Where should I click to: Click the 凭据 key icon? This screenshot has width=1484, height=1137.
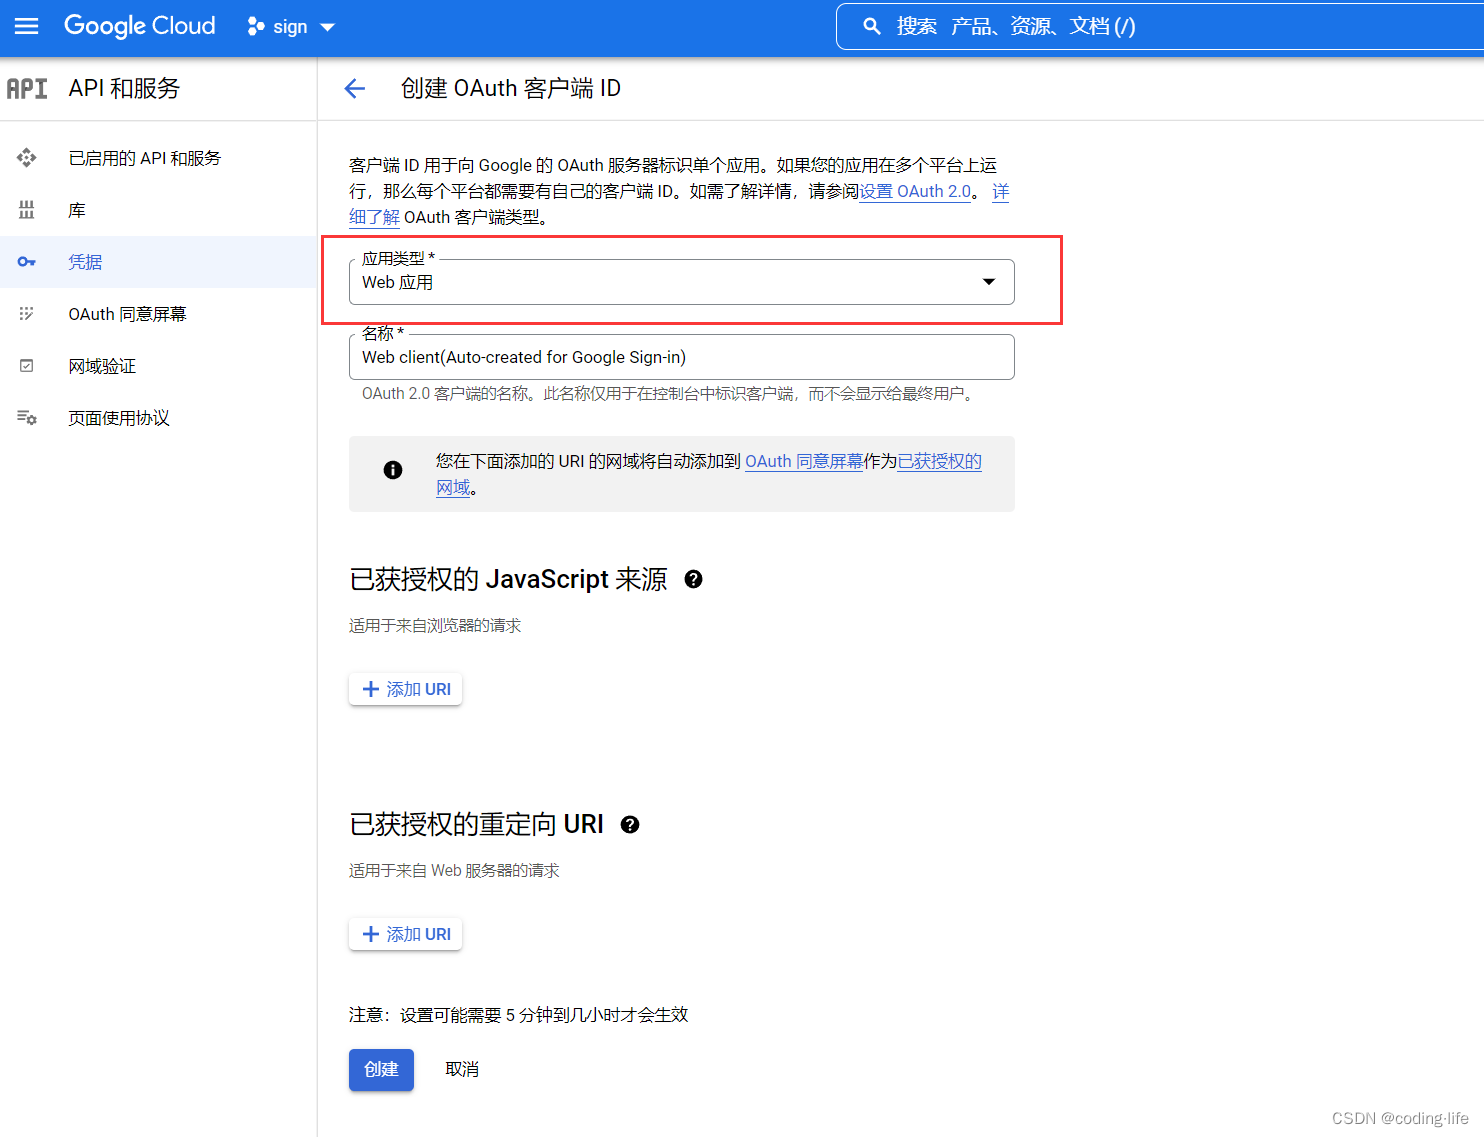pos(27,262)
